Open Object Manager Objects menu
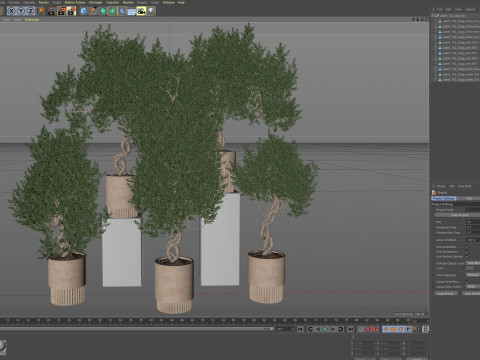 click(470, 10)
